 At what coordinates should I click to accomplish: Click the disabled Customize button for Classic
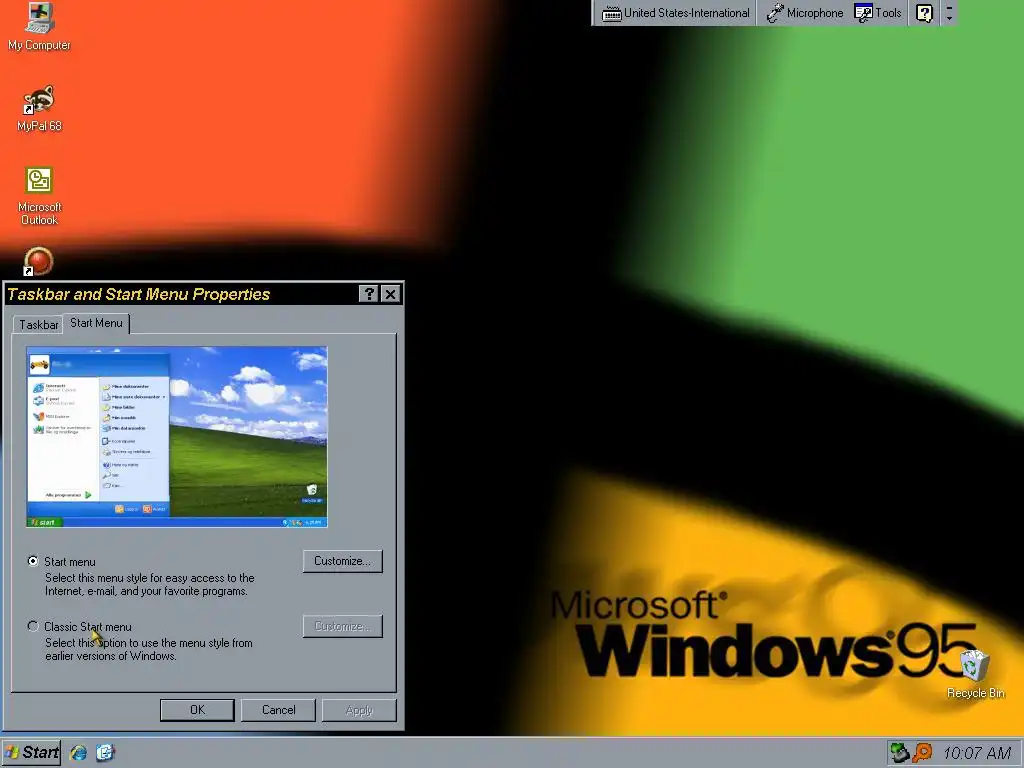tap(342, 626)
